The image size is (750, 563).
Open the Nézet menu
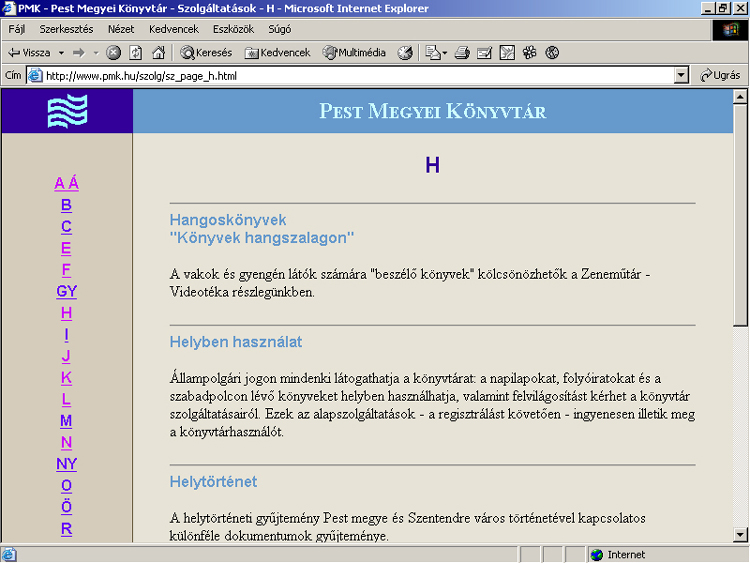coord(121,29)
